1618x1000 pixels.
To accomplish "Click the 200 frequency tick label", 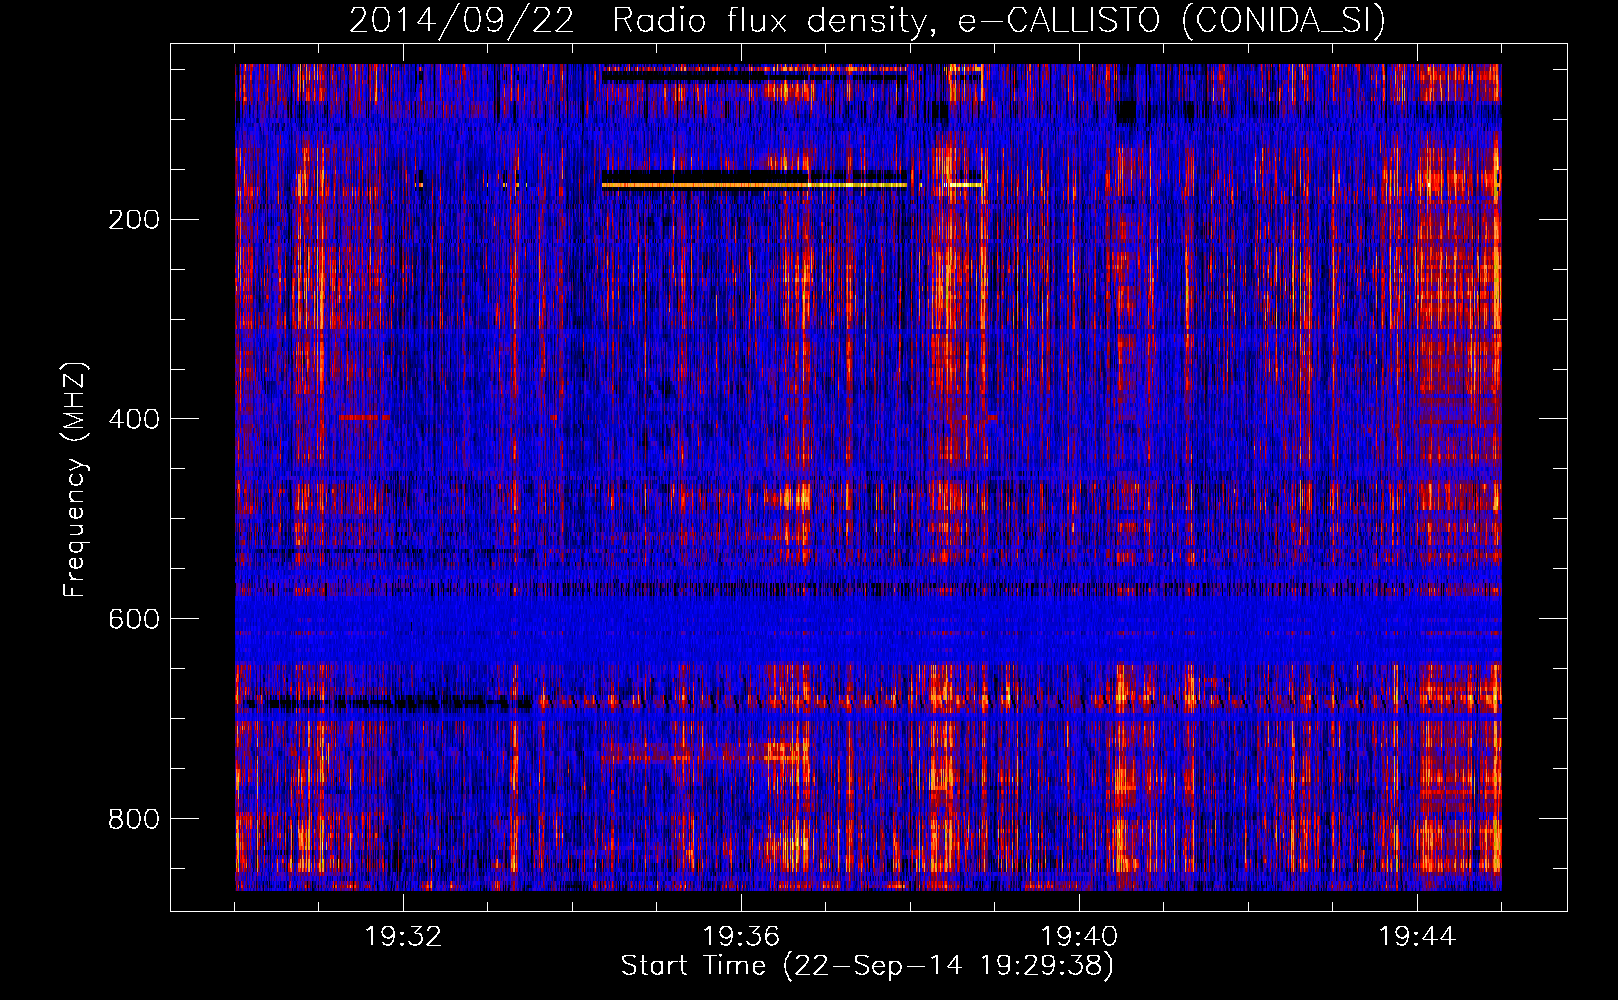I will click(134, 220).
